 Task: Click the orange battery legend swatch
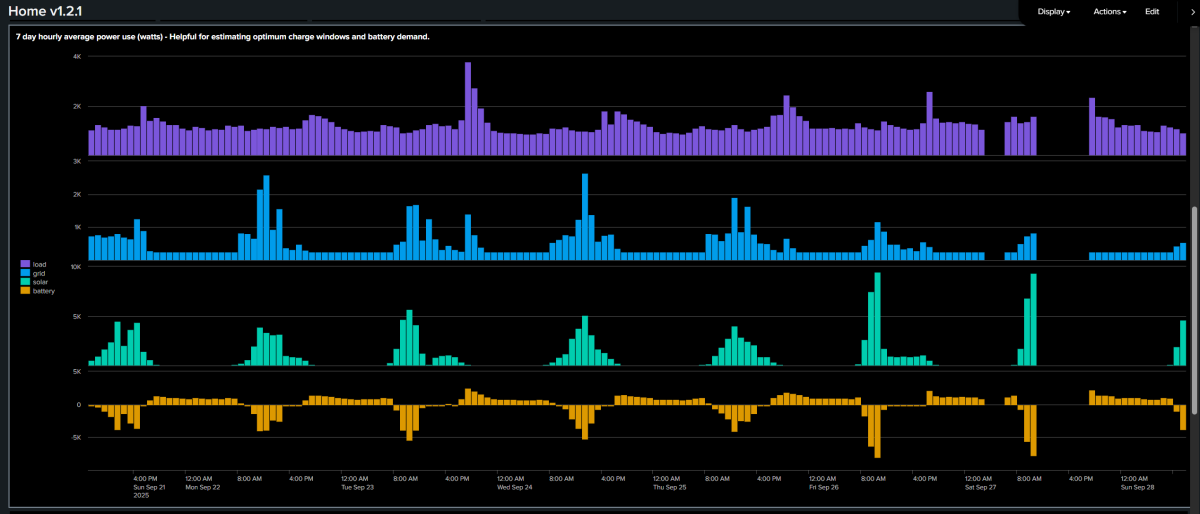pyautogui.click(x=26, y=291)
